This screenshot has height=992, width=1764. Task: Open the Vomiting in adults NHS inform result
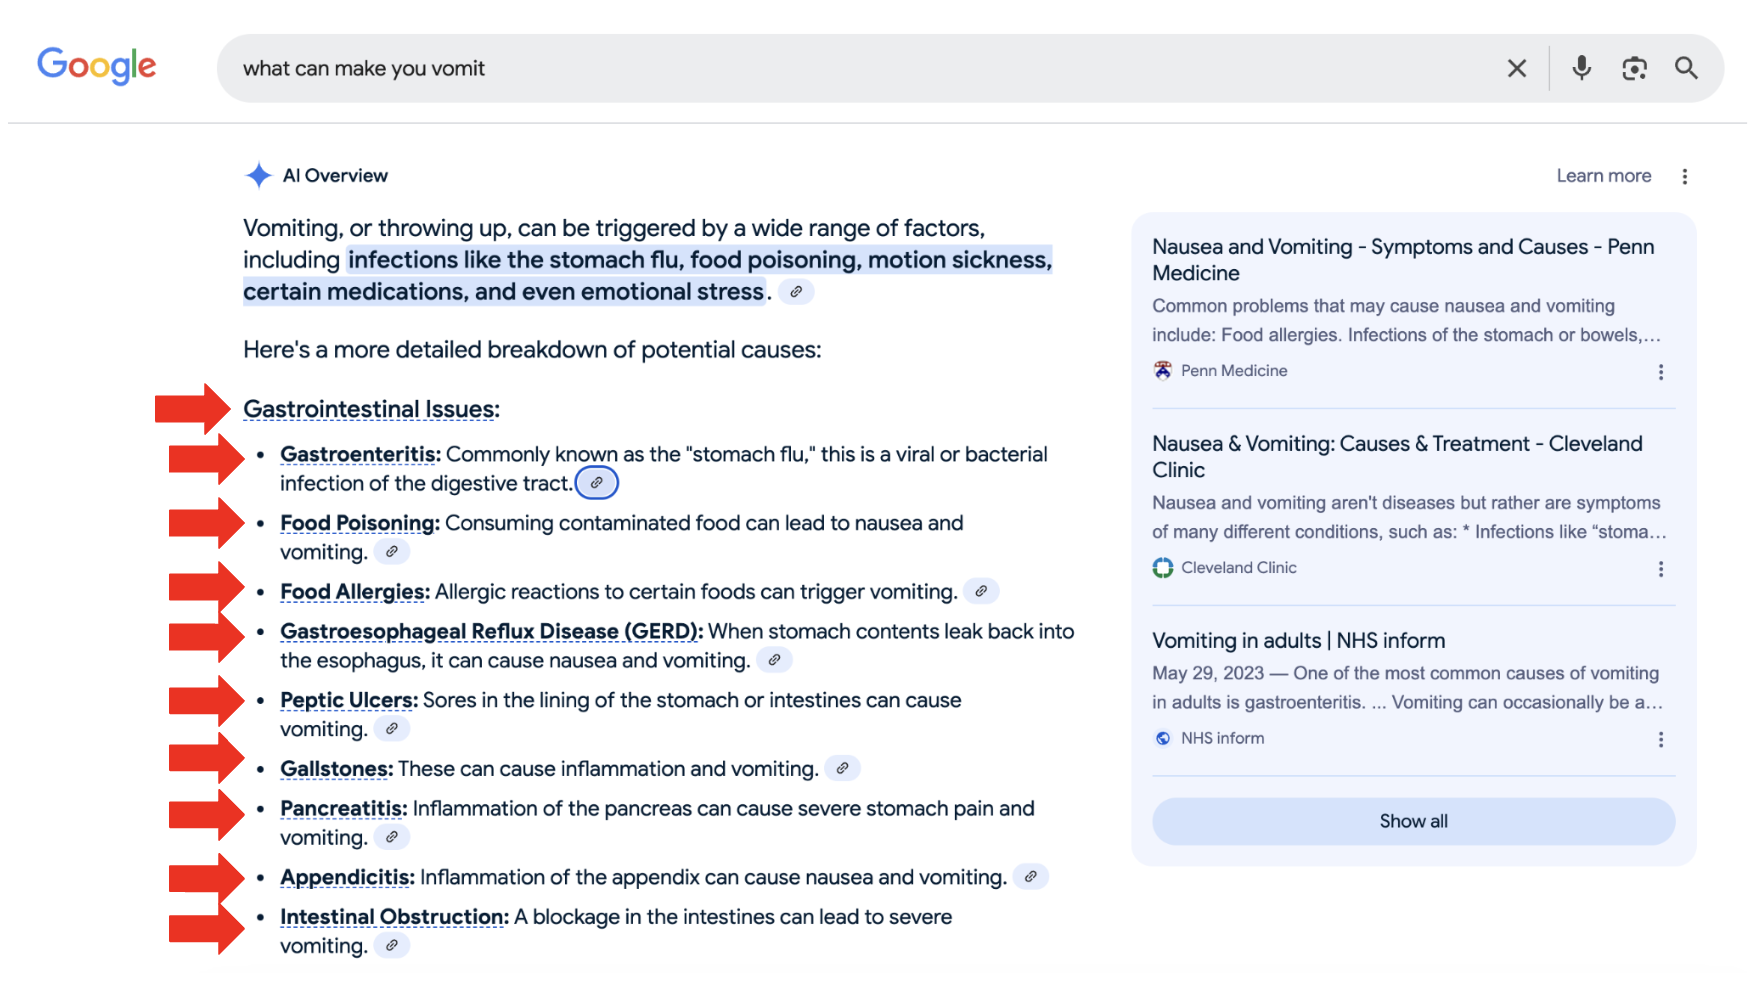point(1298,640)
